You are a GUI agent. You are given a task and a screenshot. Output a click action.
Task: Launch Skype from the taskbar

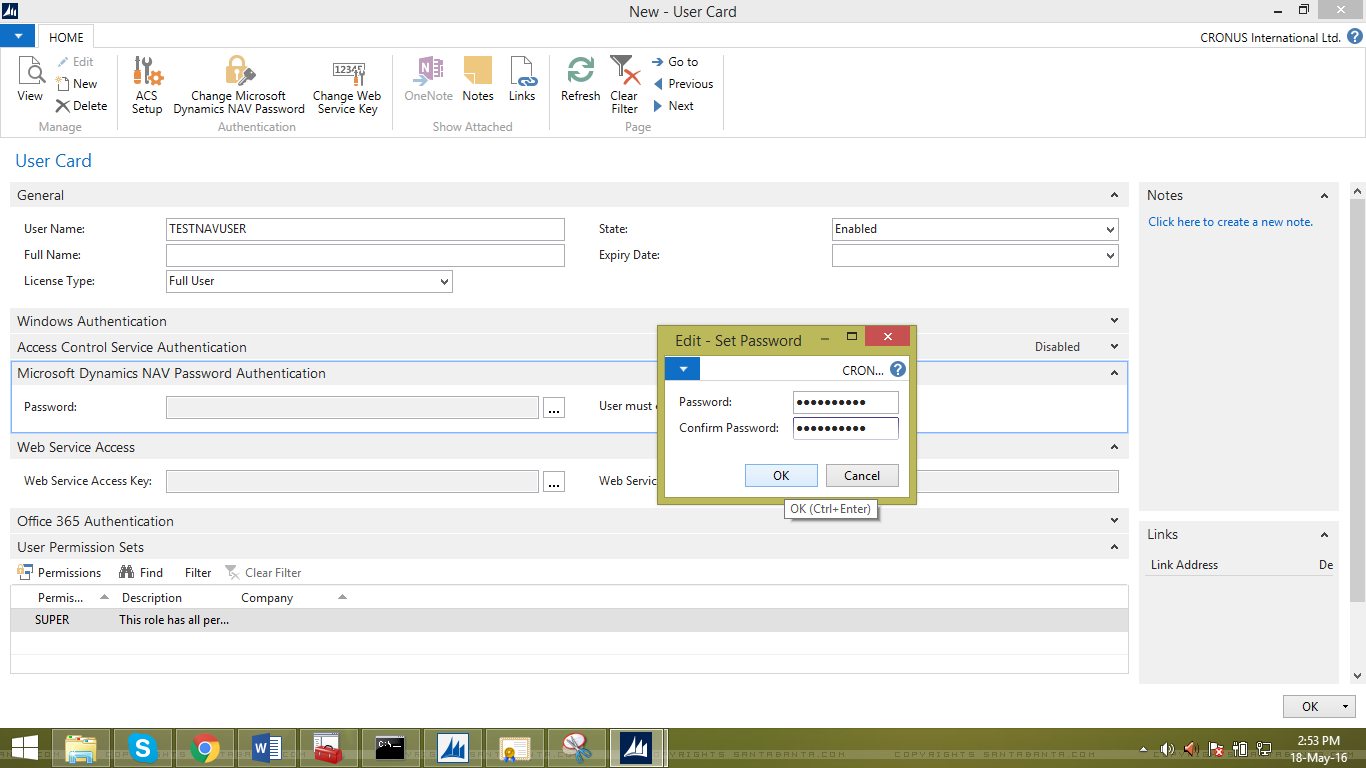[x=143, y=747]
